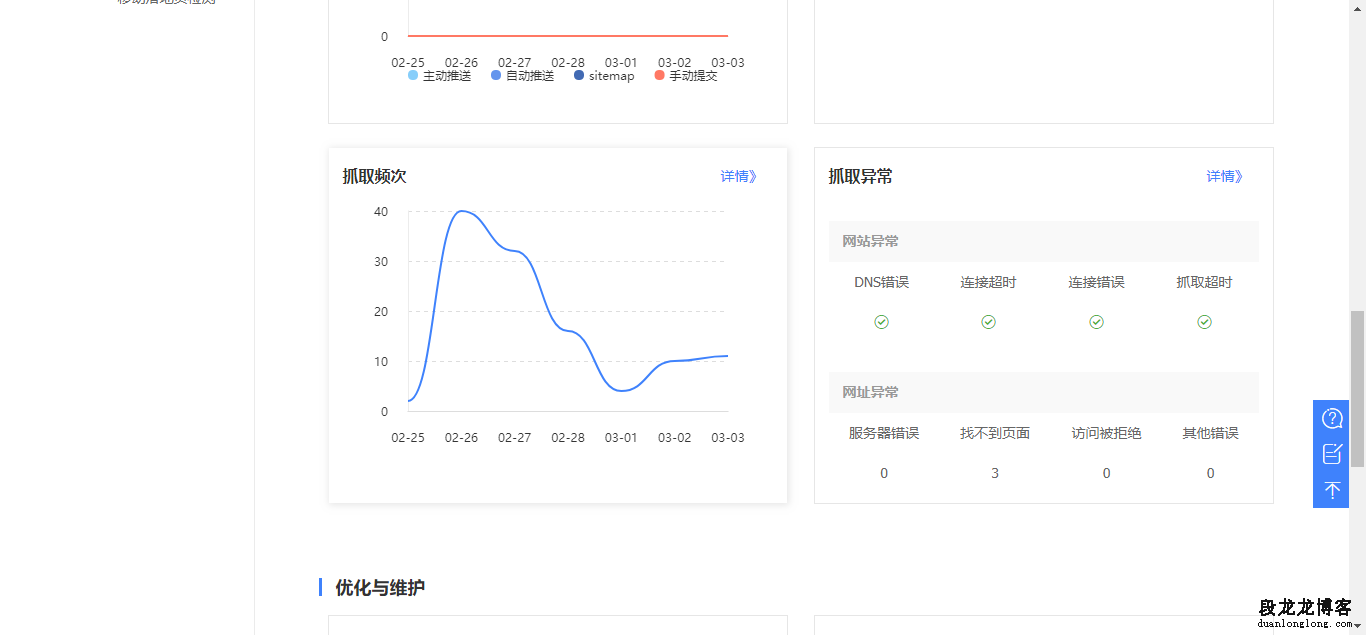The image size is (1366, 635).
Task: Click the green check under 连接超时
Action: point(988,322)
